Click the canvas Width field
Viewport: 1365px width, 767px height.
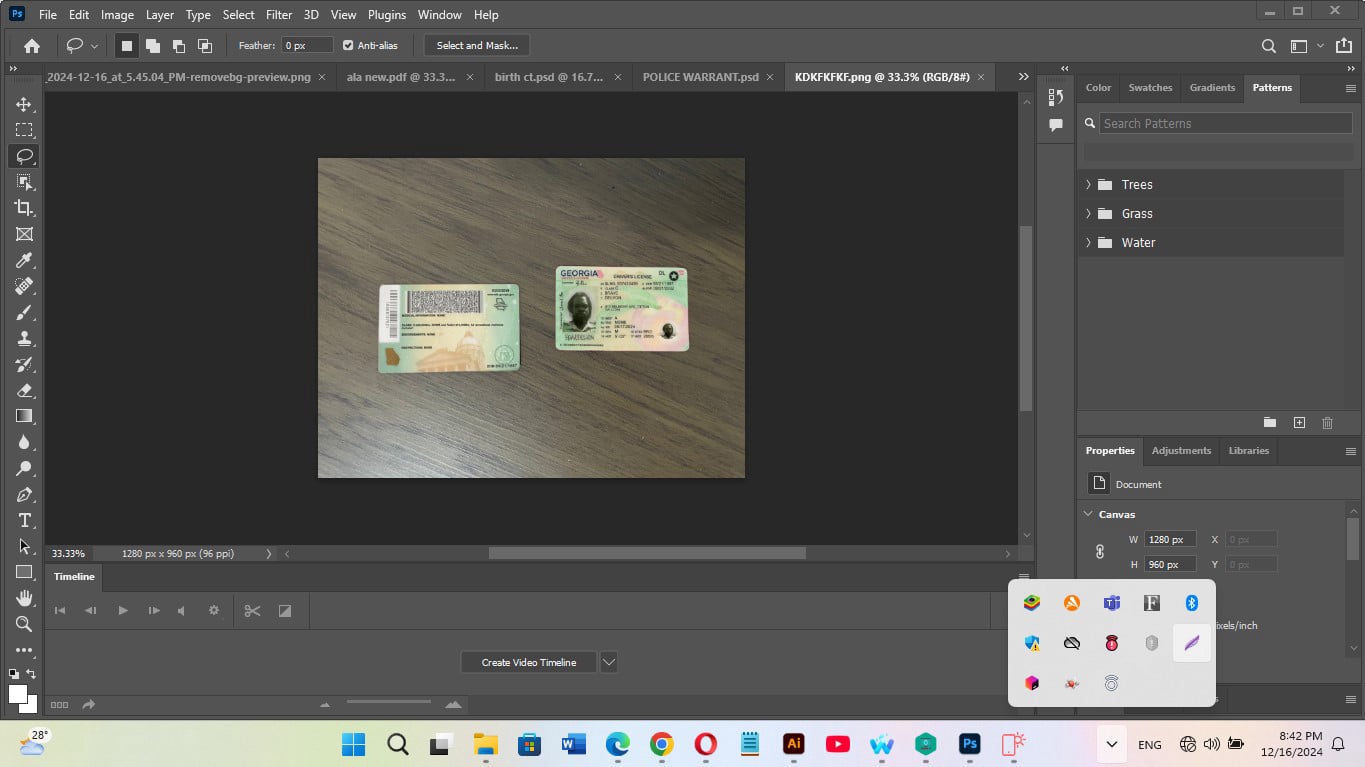(1170, 539)
